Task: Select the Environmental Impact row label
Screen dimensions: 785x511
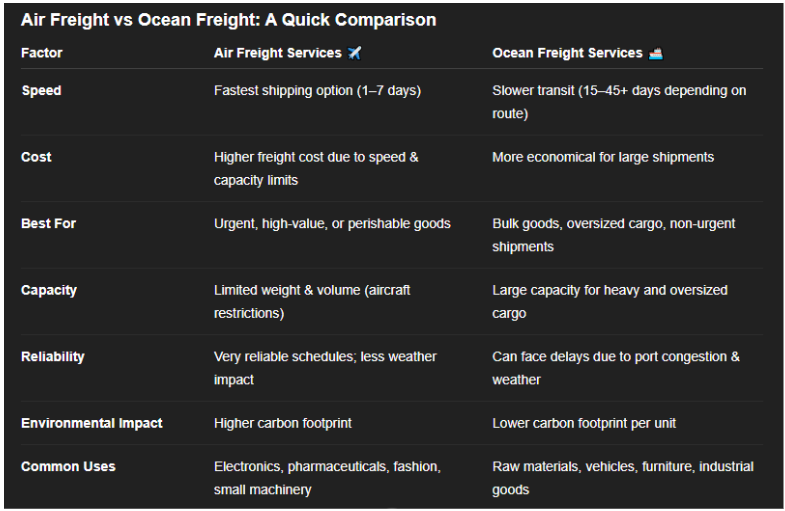Action: (92, 423)
